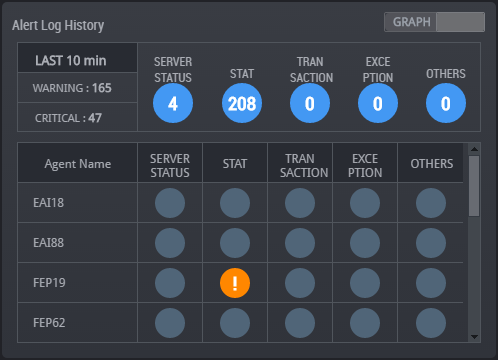Click the STAT count bubble showing 208

[x=242, y=103]
